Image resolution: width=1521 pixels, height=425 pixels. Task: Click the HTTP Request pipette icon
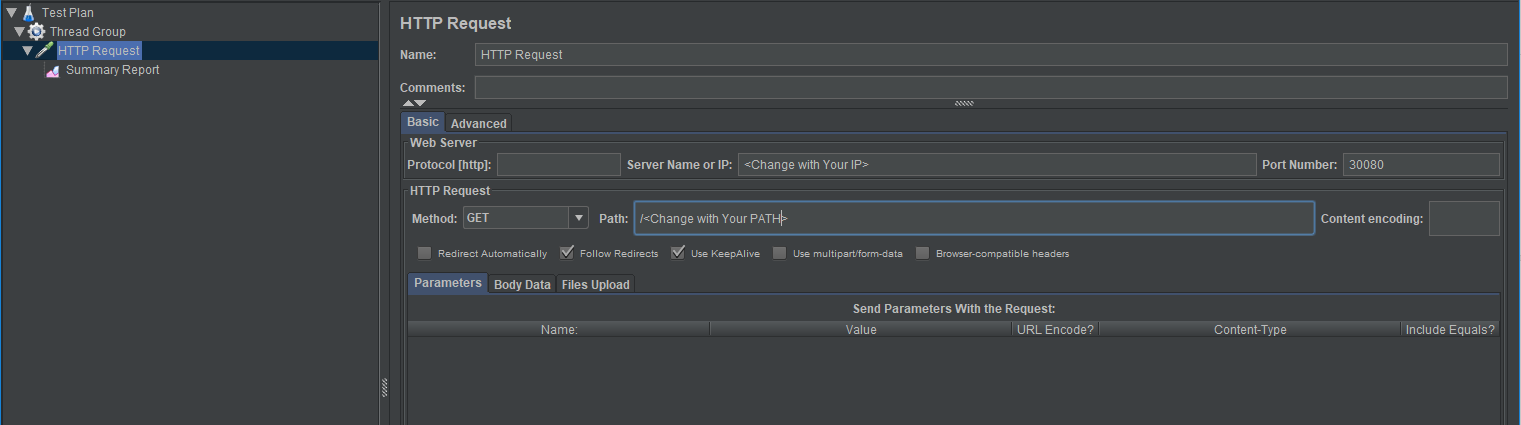coord(45,51)
